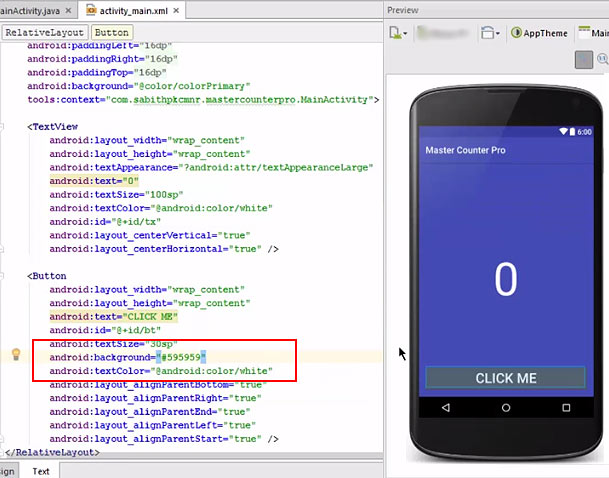Expand the configuration dropdown arrow in Preview
The height and width of the screenshot is (478, 609).
[x=406, y=34]
